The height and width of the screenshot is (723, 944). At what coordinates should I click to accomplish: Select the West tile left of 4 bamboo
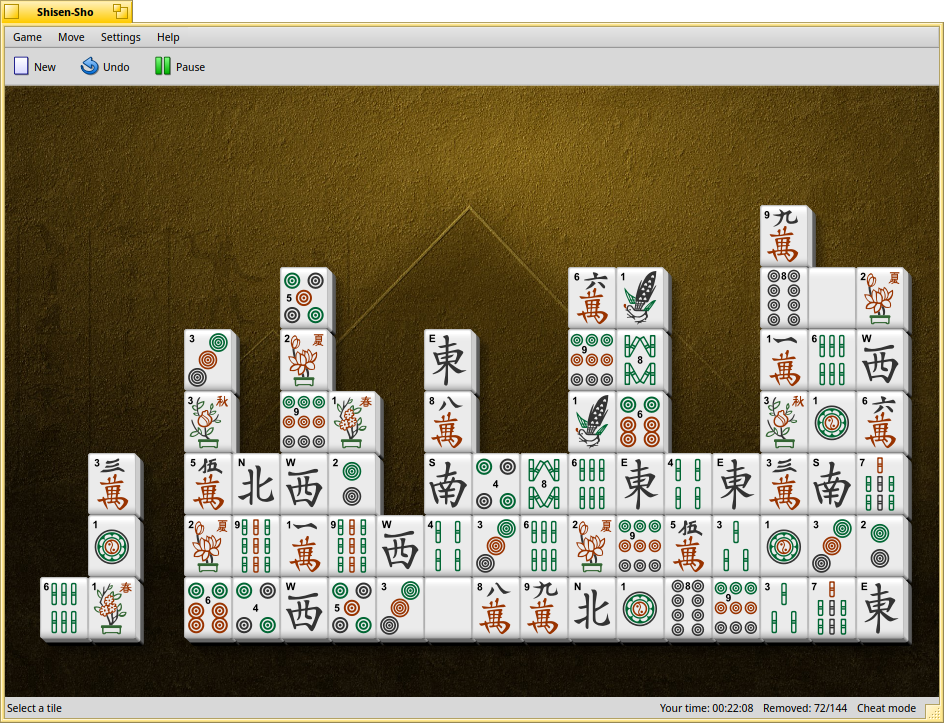[x=400, y=546]
